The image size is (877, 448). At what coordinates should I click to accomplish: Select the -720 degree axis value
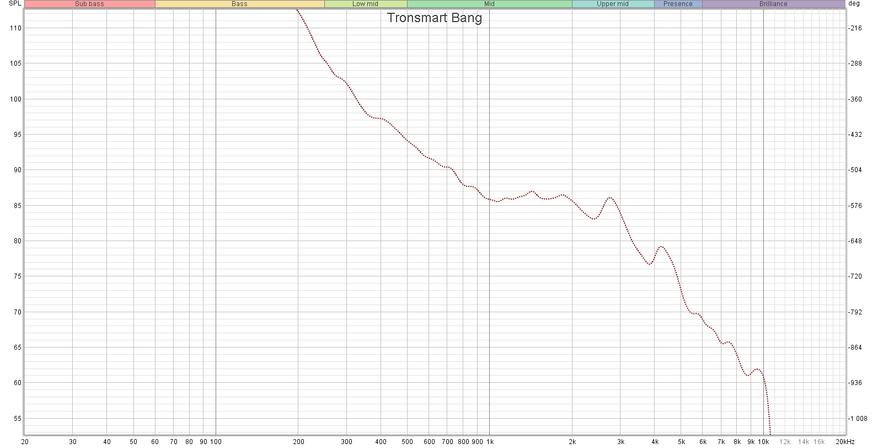pyautogui.click(x=855, y=276)
